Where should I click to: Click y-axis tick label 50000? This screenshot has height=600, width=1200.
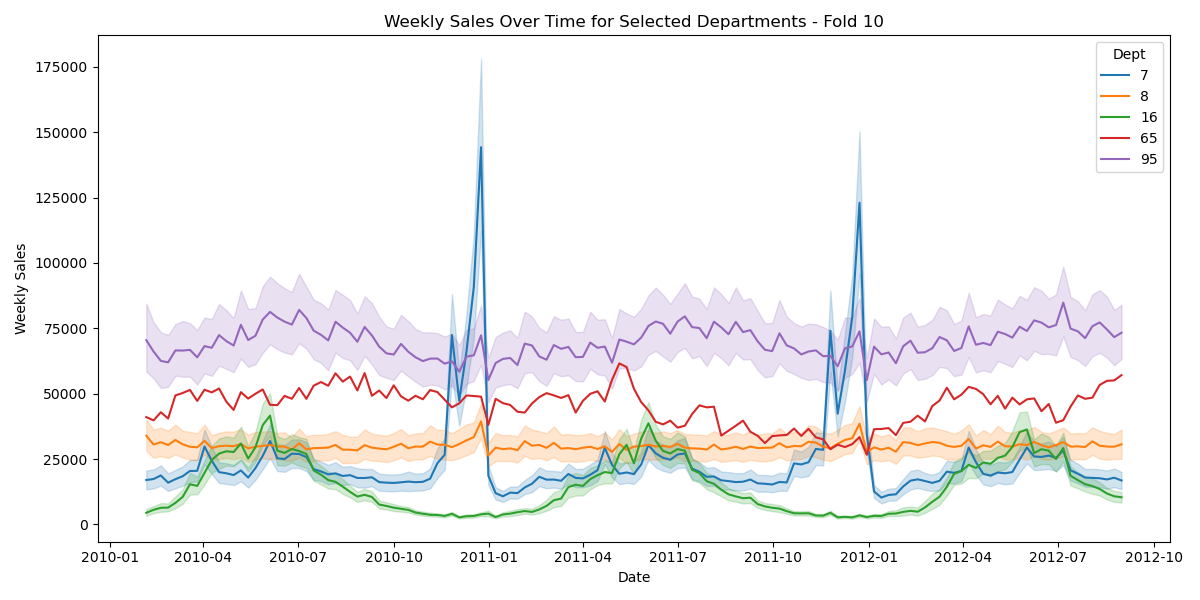point(66,394)
